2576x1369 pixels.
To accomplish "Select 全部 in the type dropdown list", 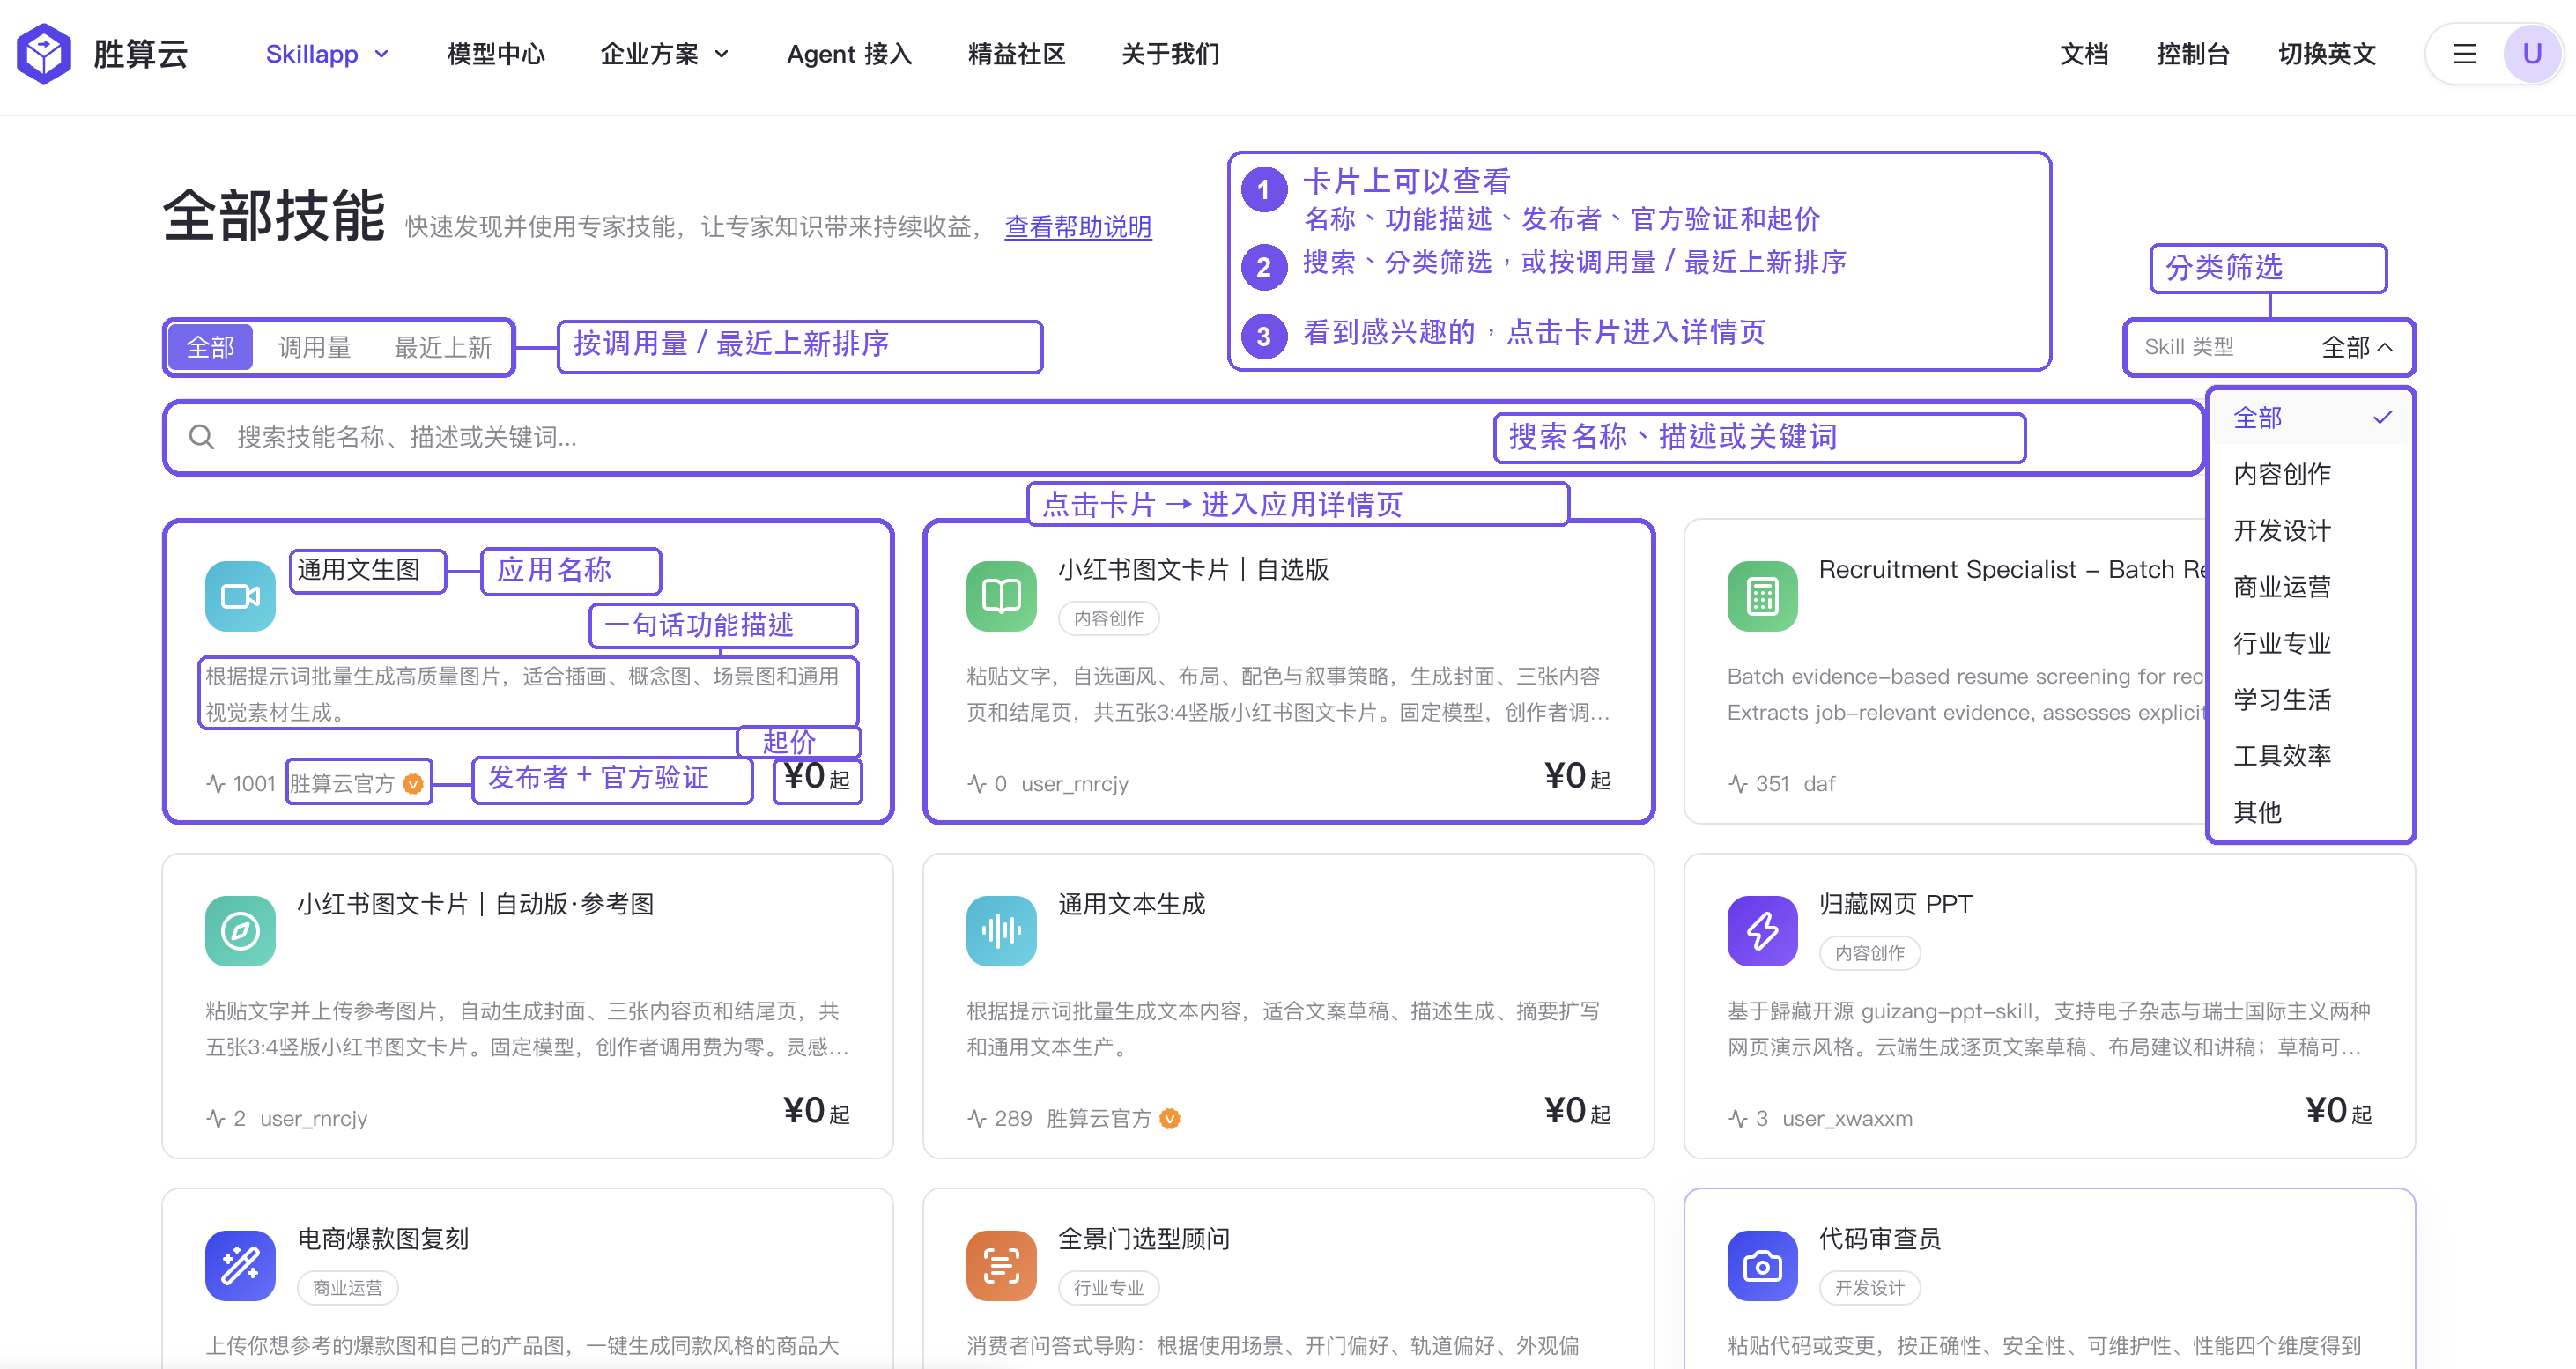I will [x=2310, y=417].
